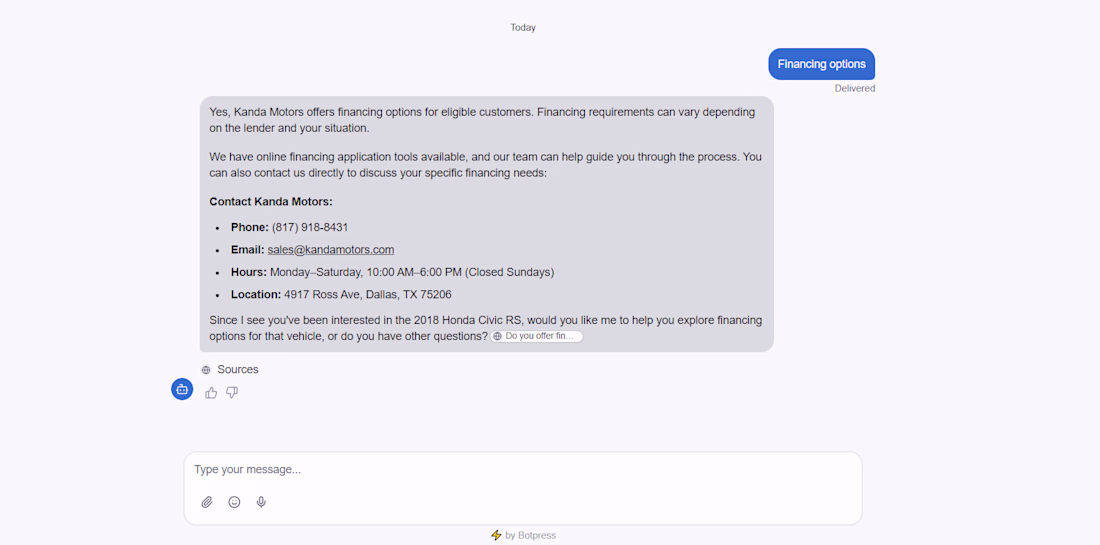Click the paperclip attach file icon
Viewport: 1100px width, 545px height.
[x=207, y=502]
